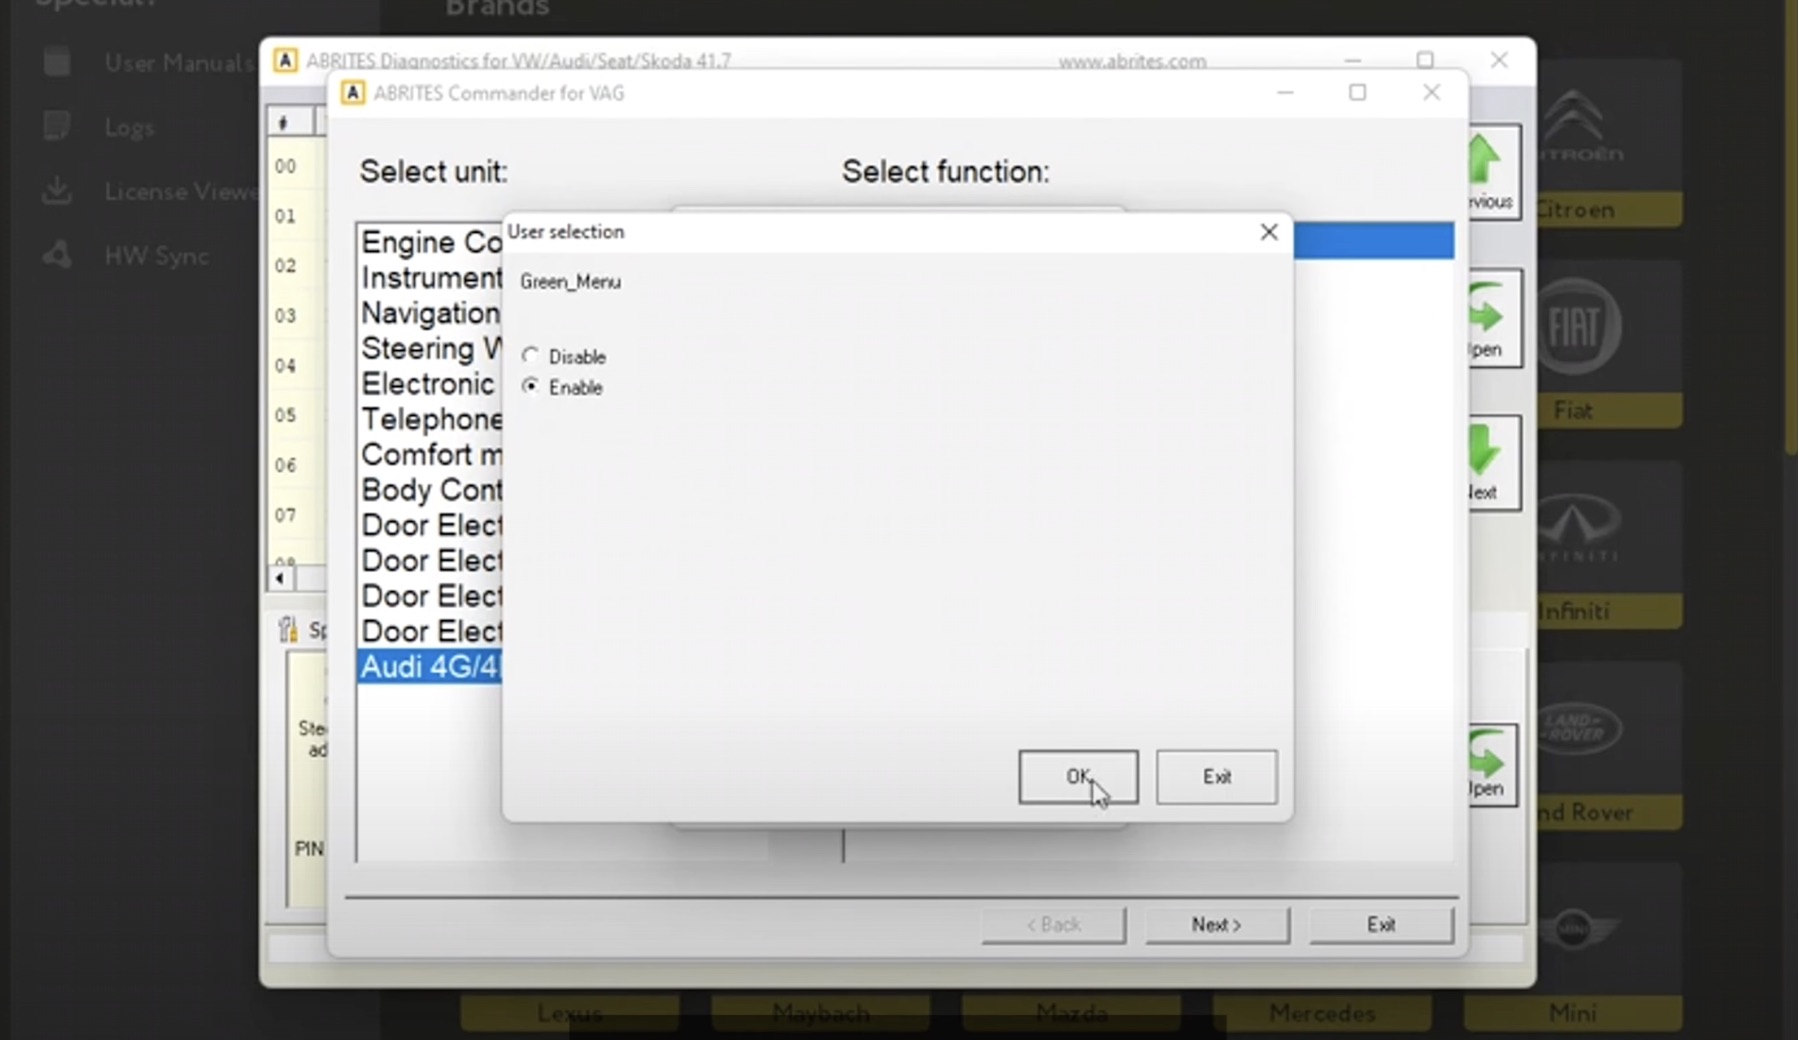
Task: Select Electronic unit in list
Action: tap(431, 384)
